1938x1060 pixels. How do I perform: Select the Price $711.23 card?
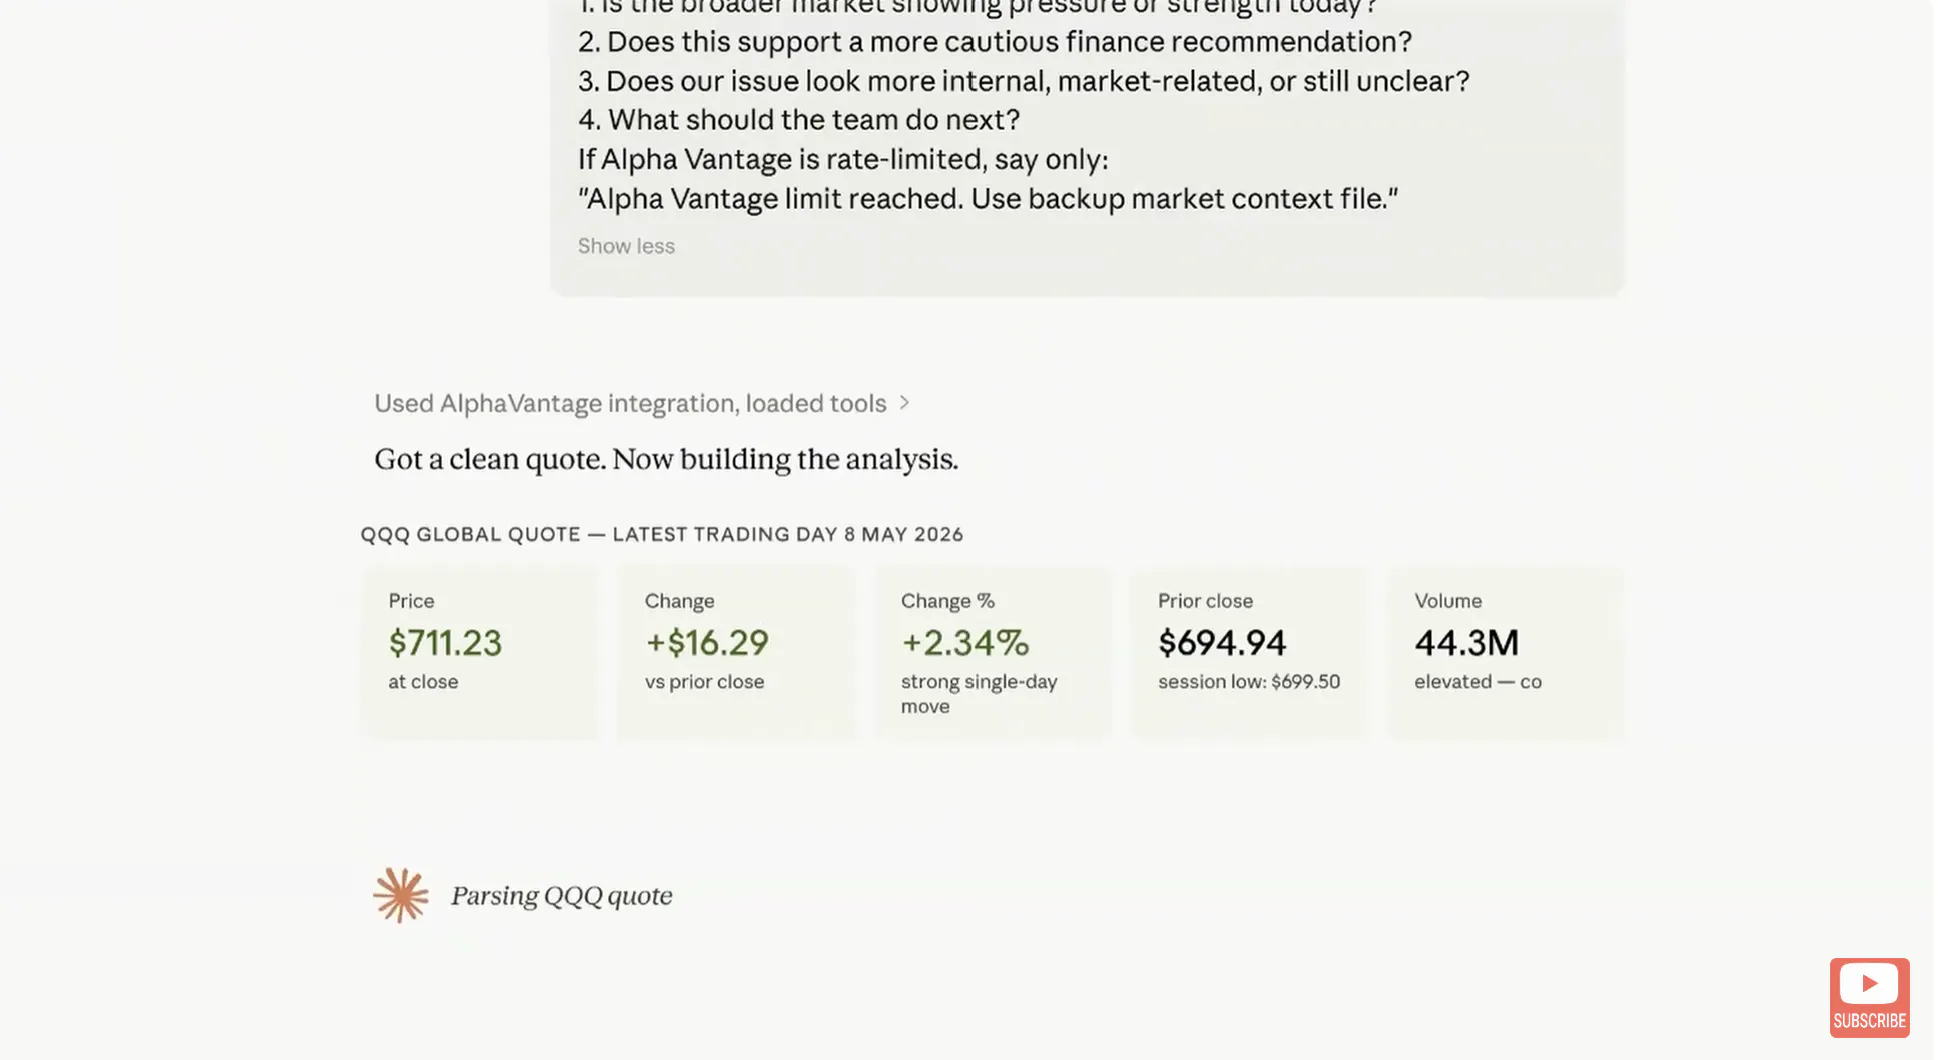(x=481, y=652)
